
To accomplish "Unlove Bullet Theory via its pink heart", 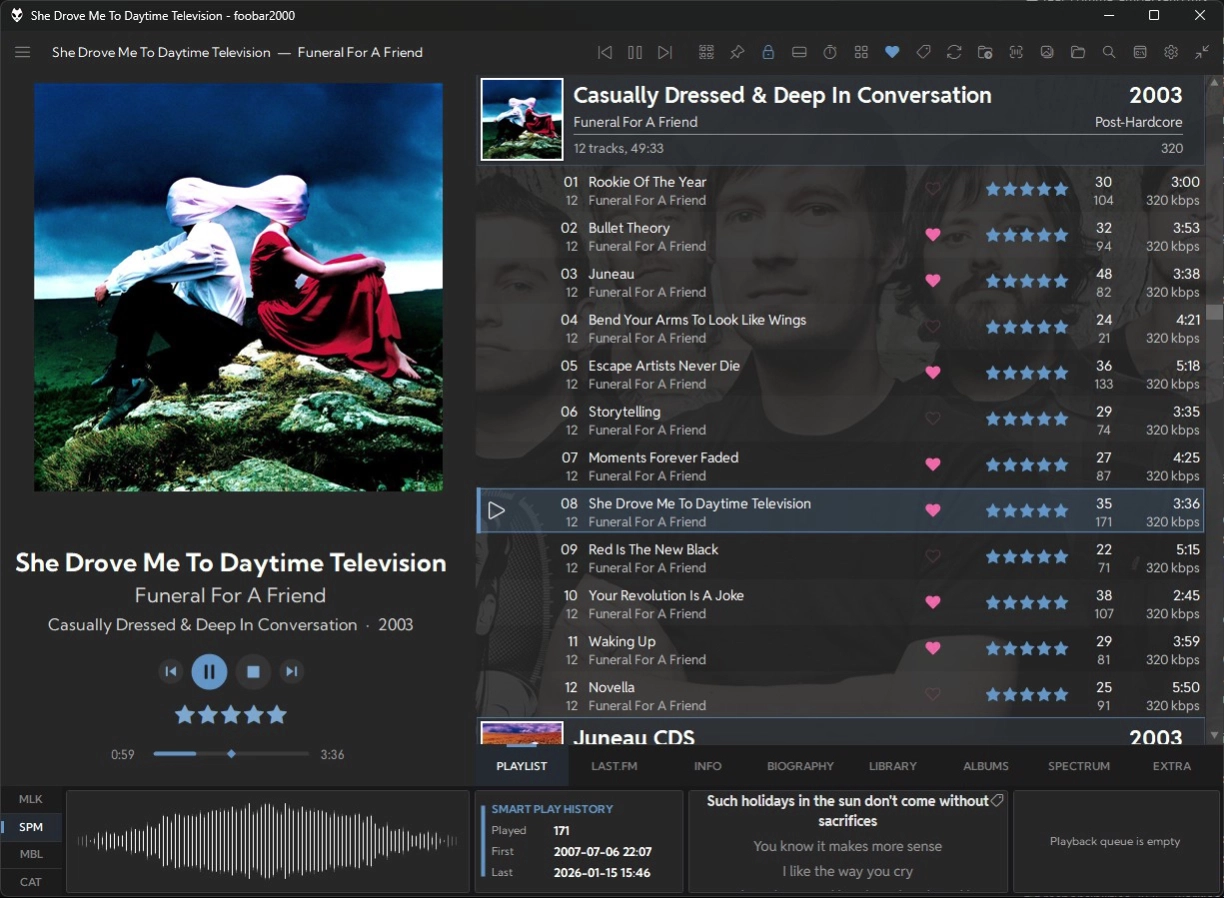I will [933, 235].
